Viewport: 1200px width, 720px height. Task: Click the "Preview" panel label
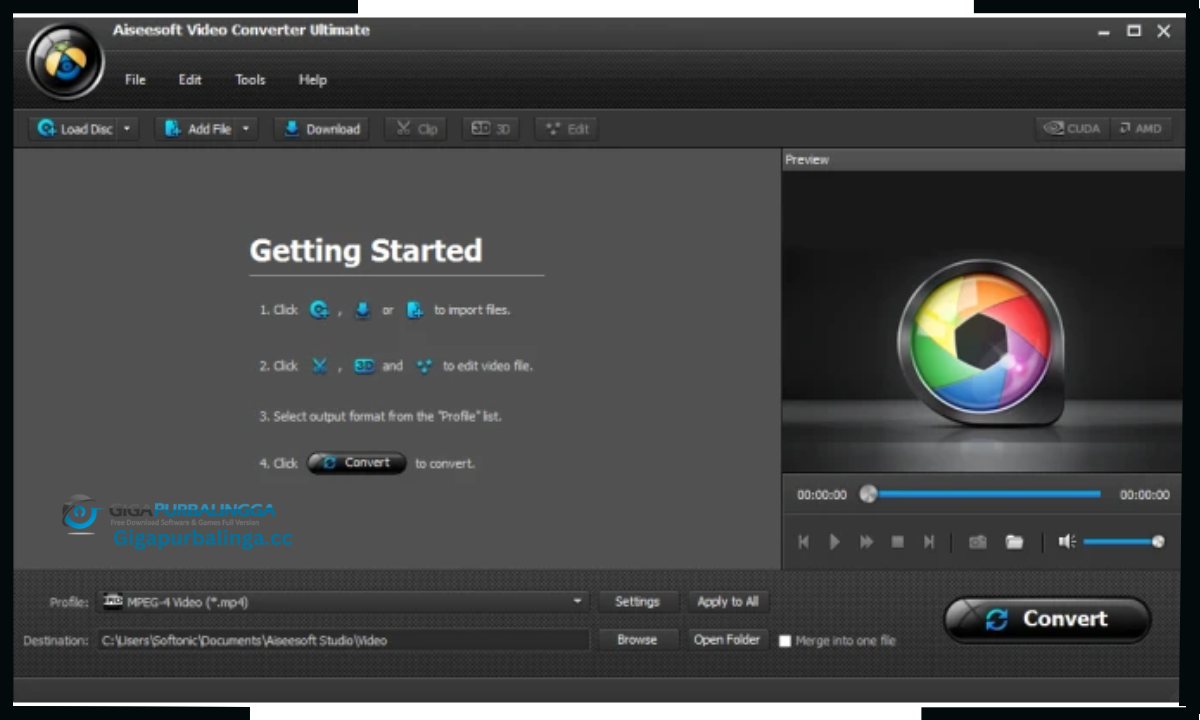[807, 160]
